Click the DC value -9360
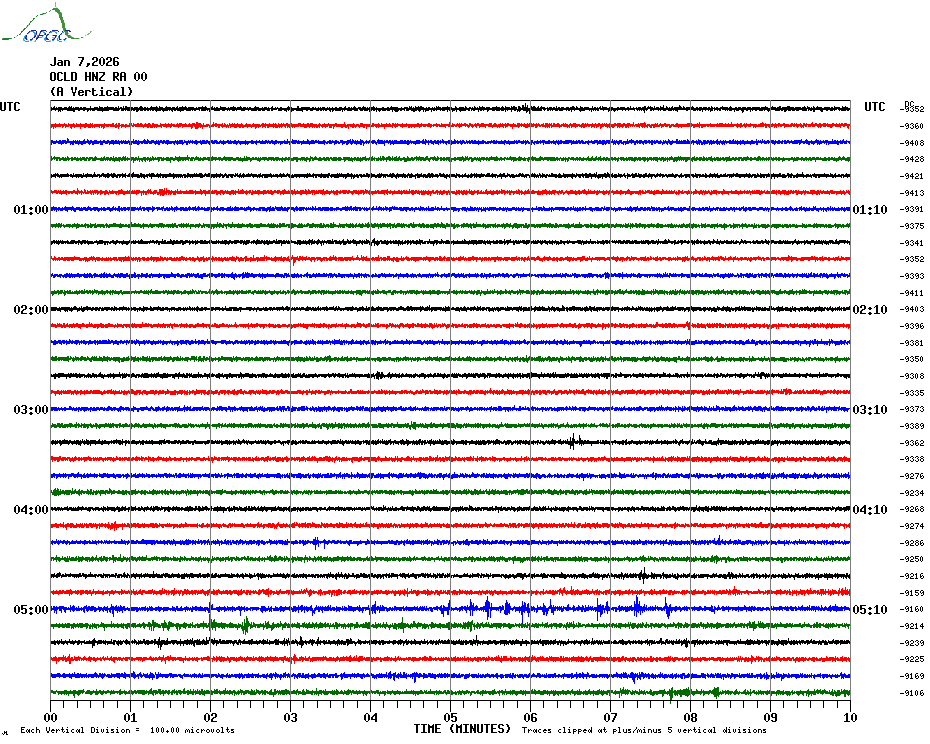930x744 pixels. pyautogui.click(x=912, y=126)
